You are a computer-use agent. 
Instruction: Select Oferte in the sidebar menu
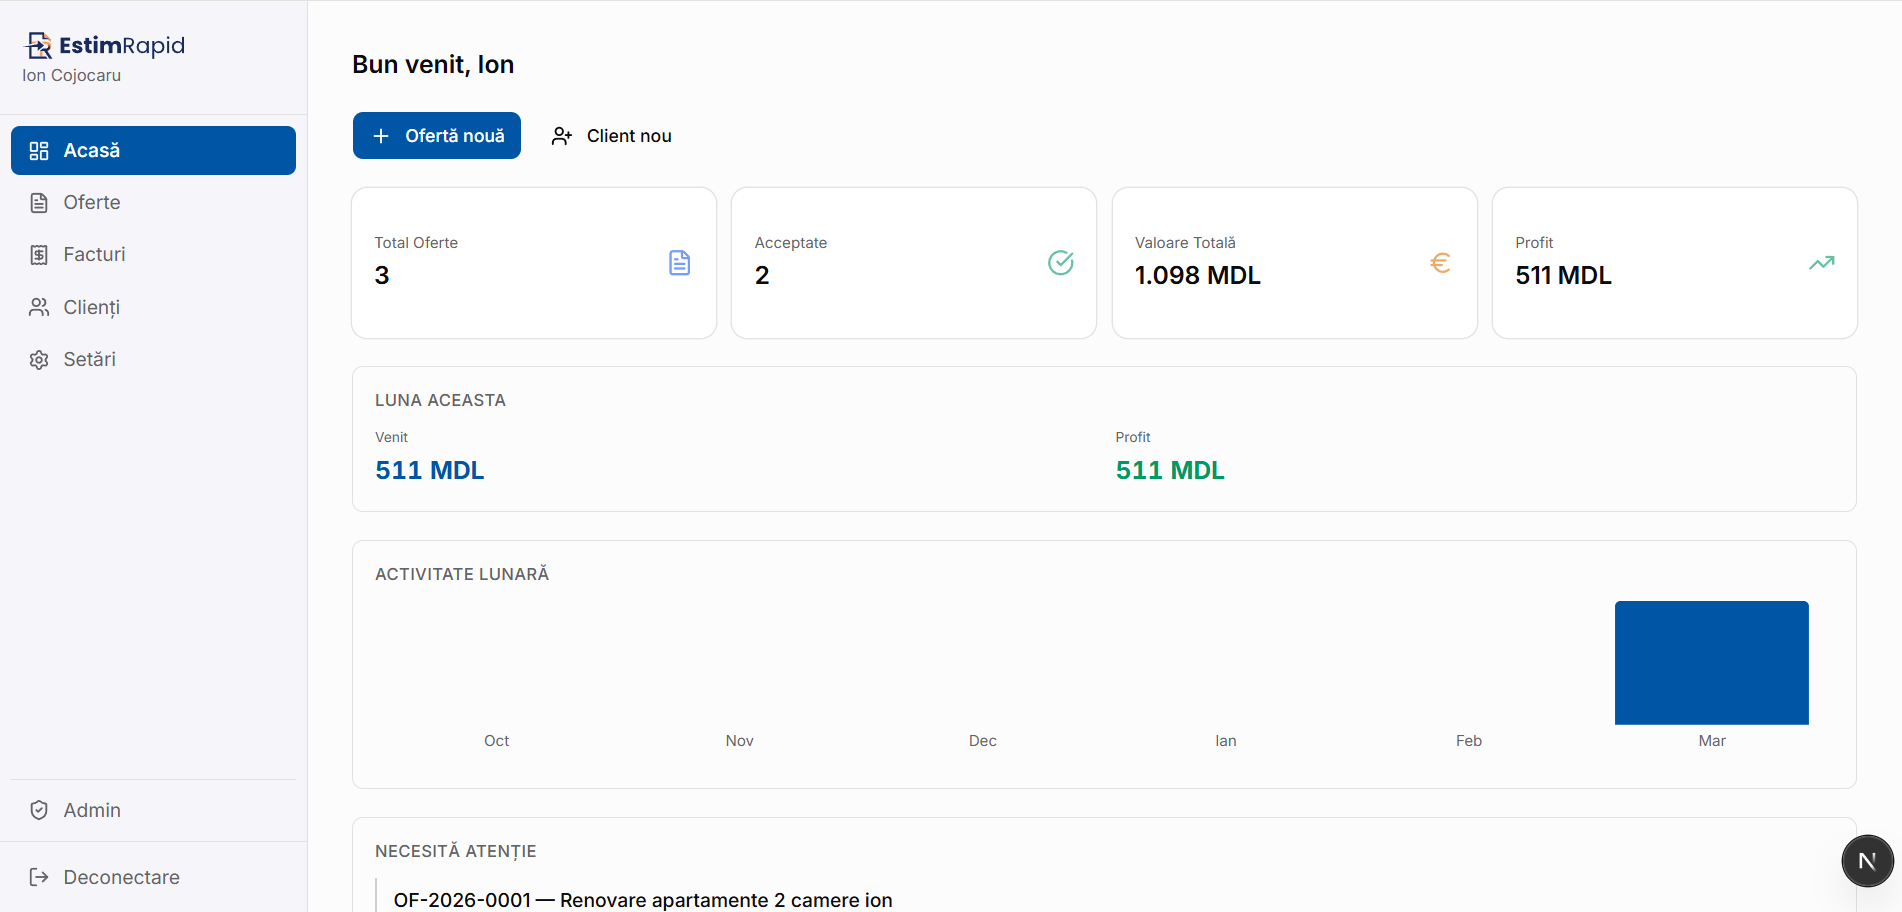90,202
